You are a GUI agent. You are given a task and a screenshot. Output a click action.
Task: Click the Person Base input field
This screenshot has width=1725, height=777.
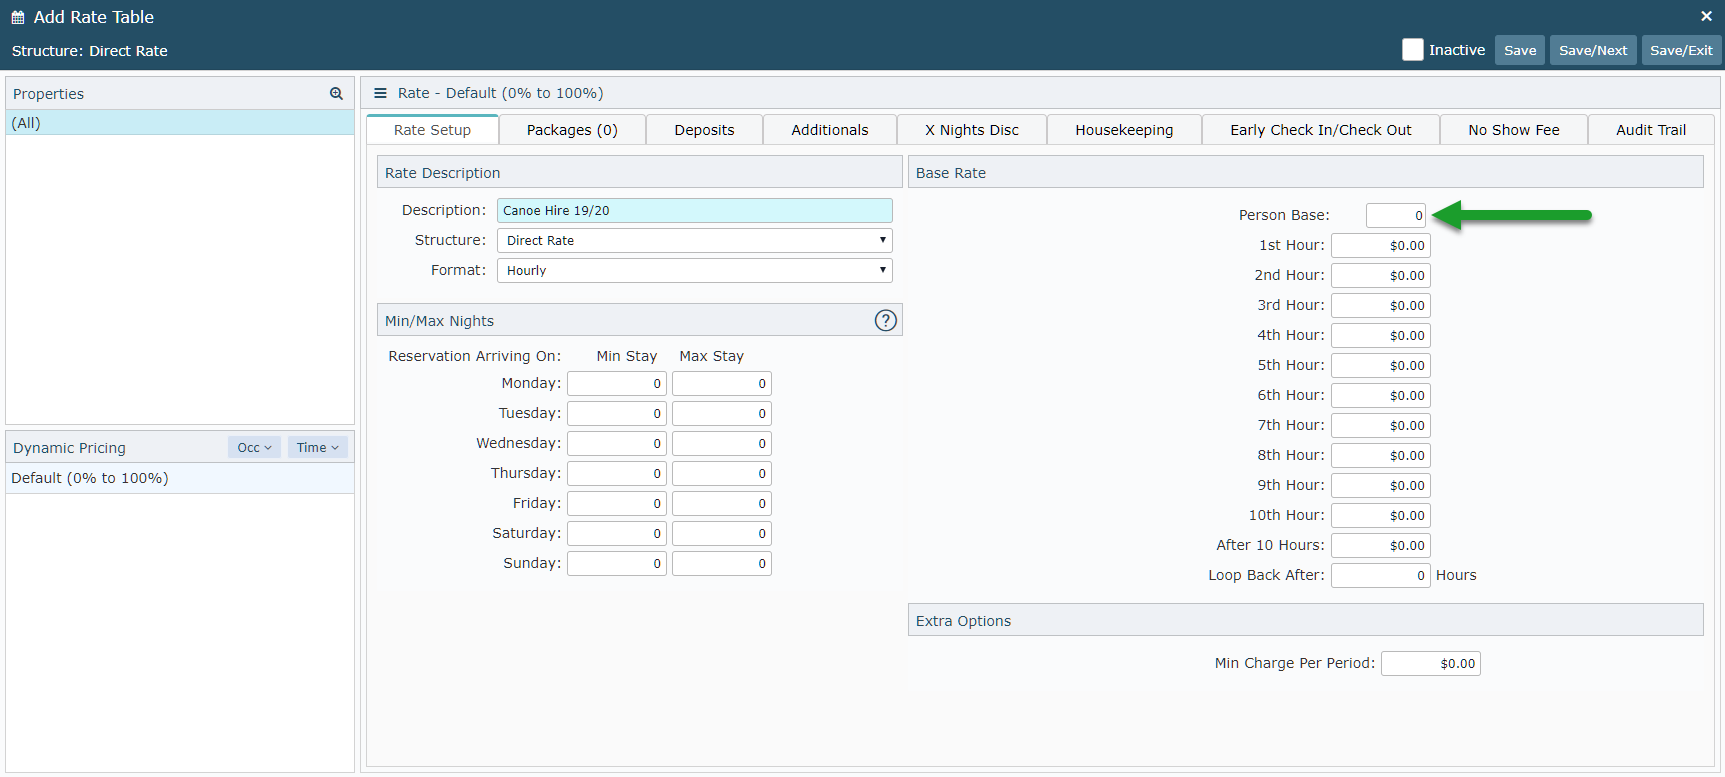pyautogui.click(x=1396, y=215)
